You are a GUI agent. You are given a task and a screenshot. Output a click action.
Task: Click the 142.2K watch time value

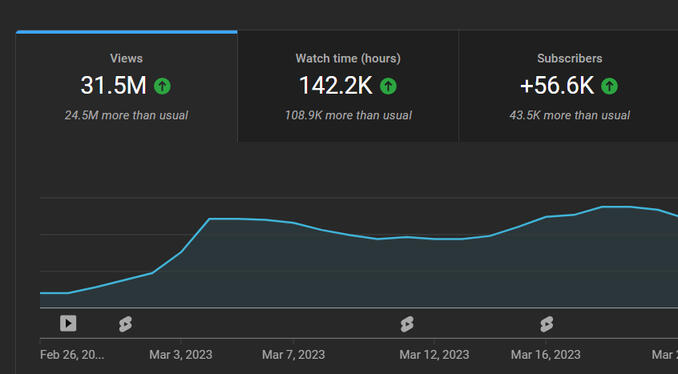point(336,86)
